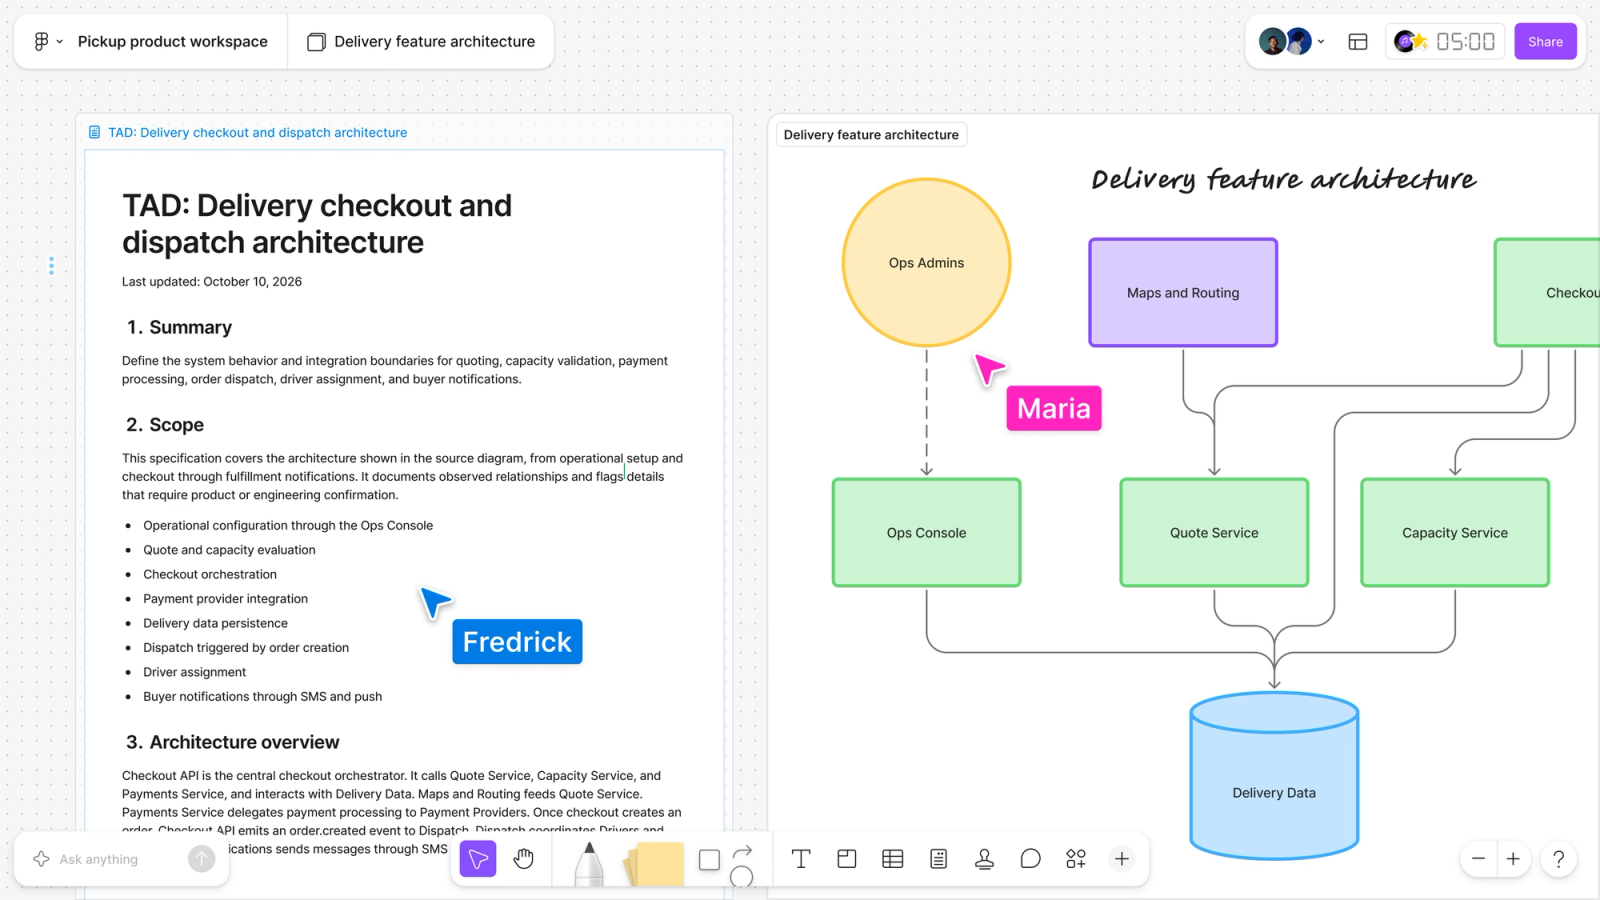Toggle the layout panel icon
Viewport: 1600px width, 900px height.
1358,42
